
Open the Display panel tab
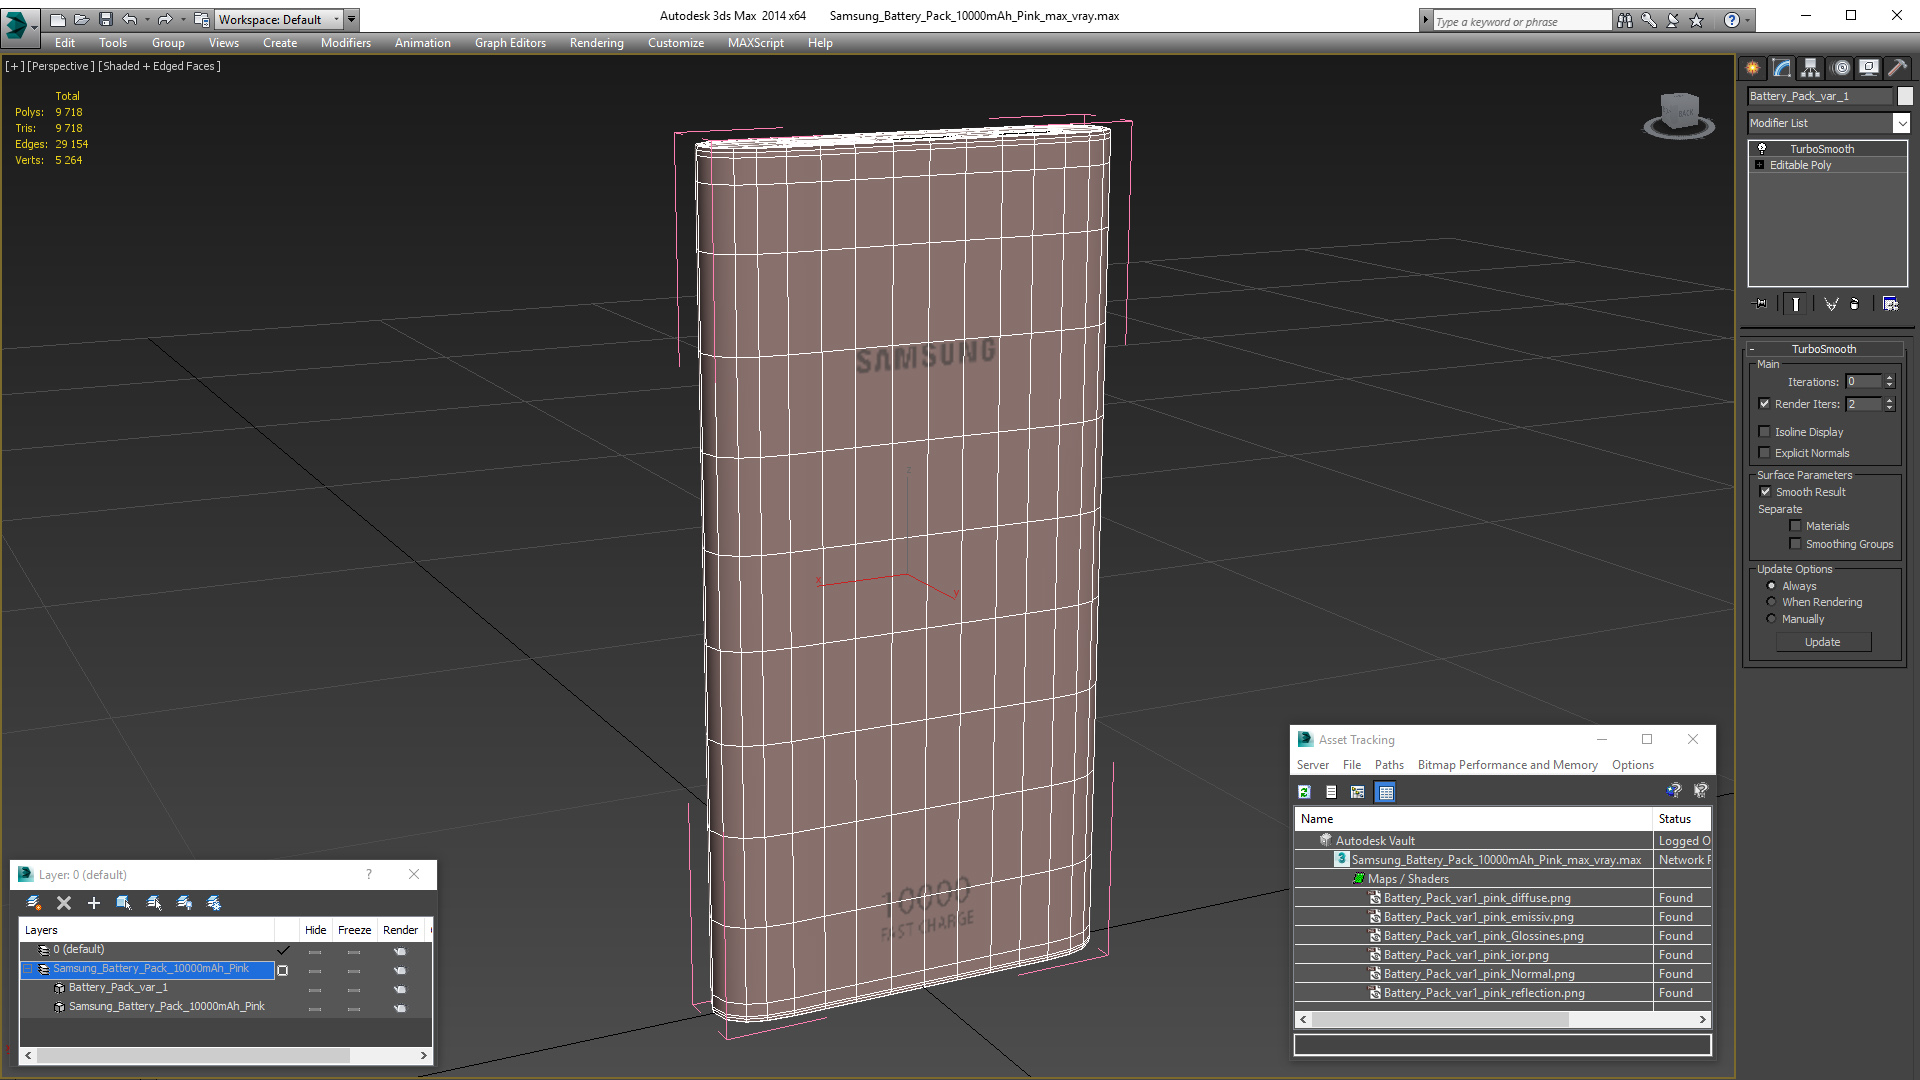pos(1868,68)
